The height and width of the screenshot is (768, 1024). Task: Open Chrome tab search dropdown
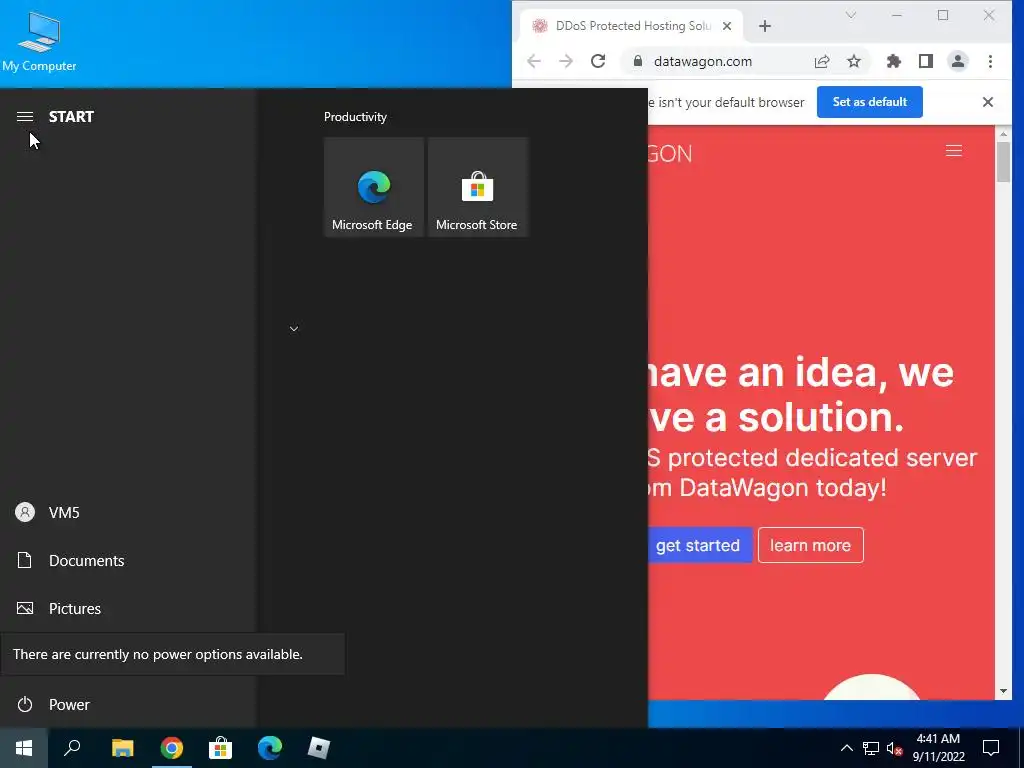pyautogui.click(x=850, y=15)
